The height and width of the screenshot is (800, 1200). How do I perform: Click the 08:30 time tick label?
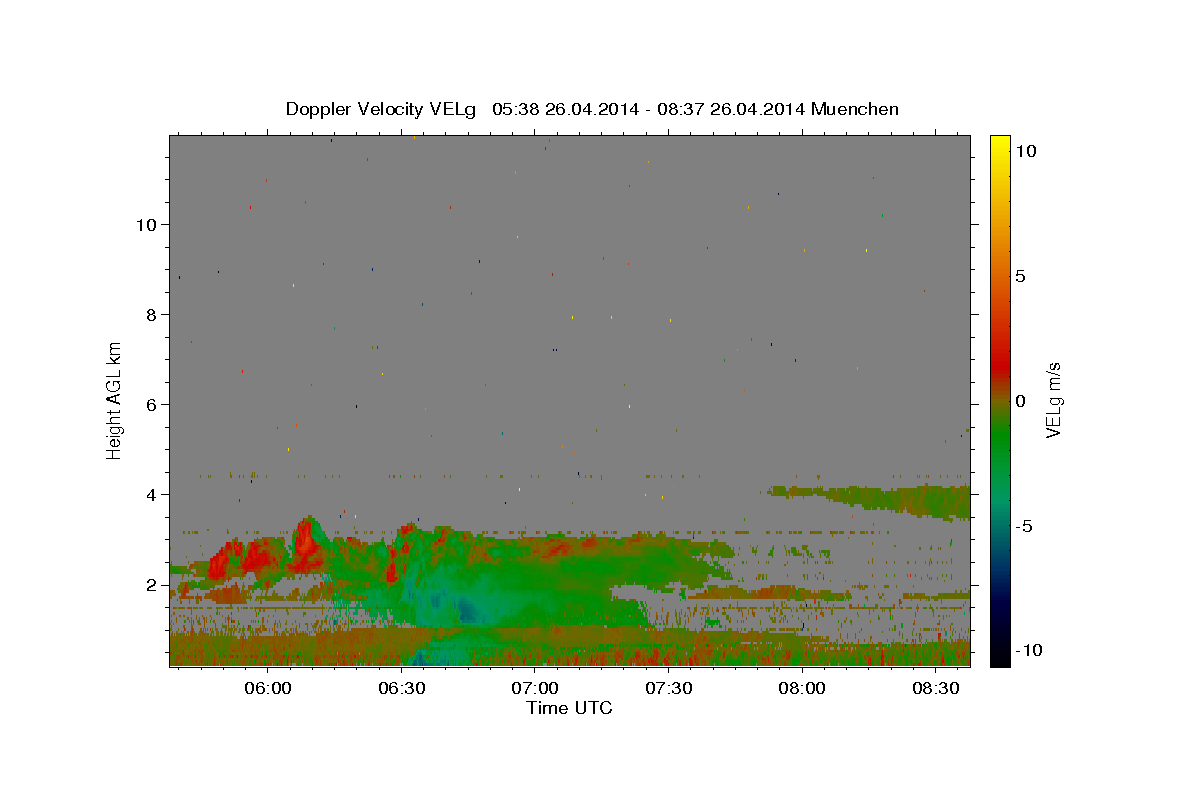[x=934, y=689]
